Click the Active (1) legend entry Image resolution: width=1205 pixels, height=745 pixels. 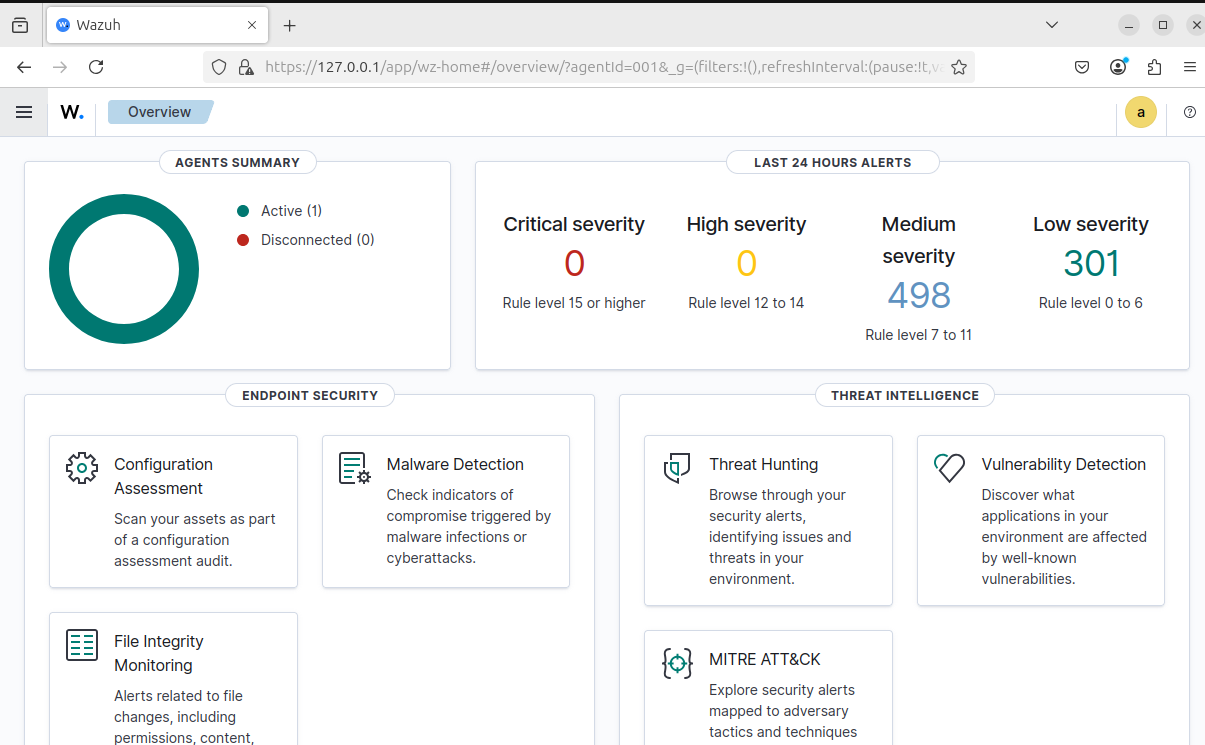click(280, 211)
